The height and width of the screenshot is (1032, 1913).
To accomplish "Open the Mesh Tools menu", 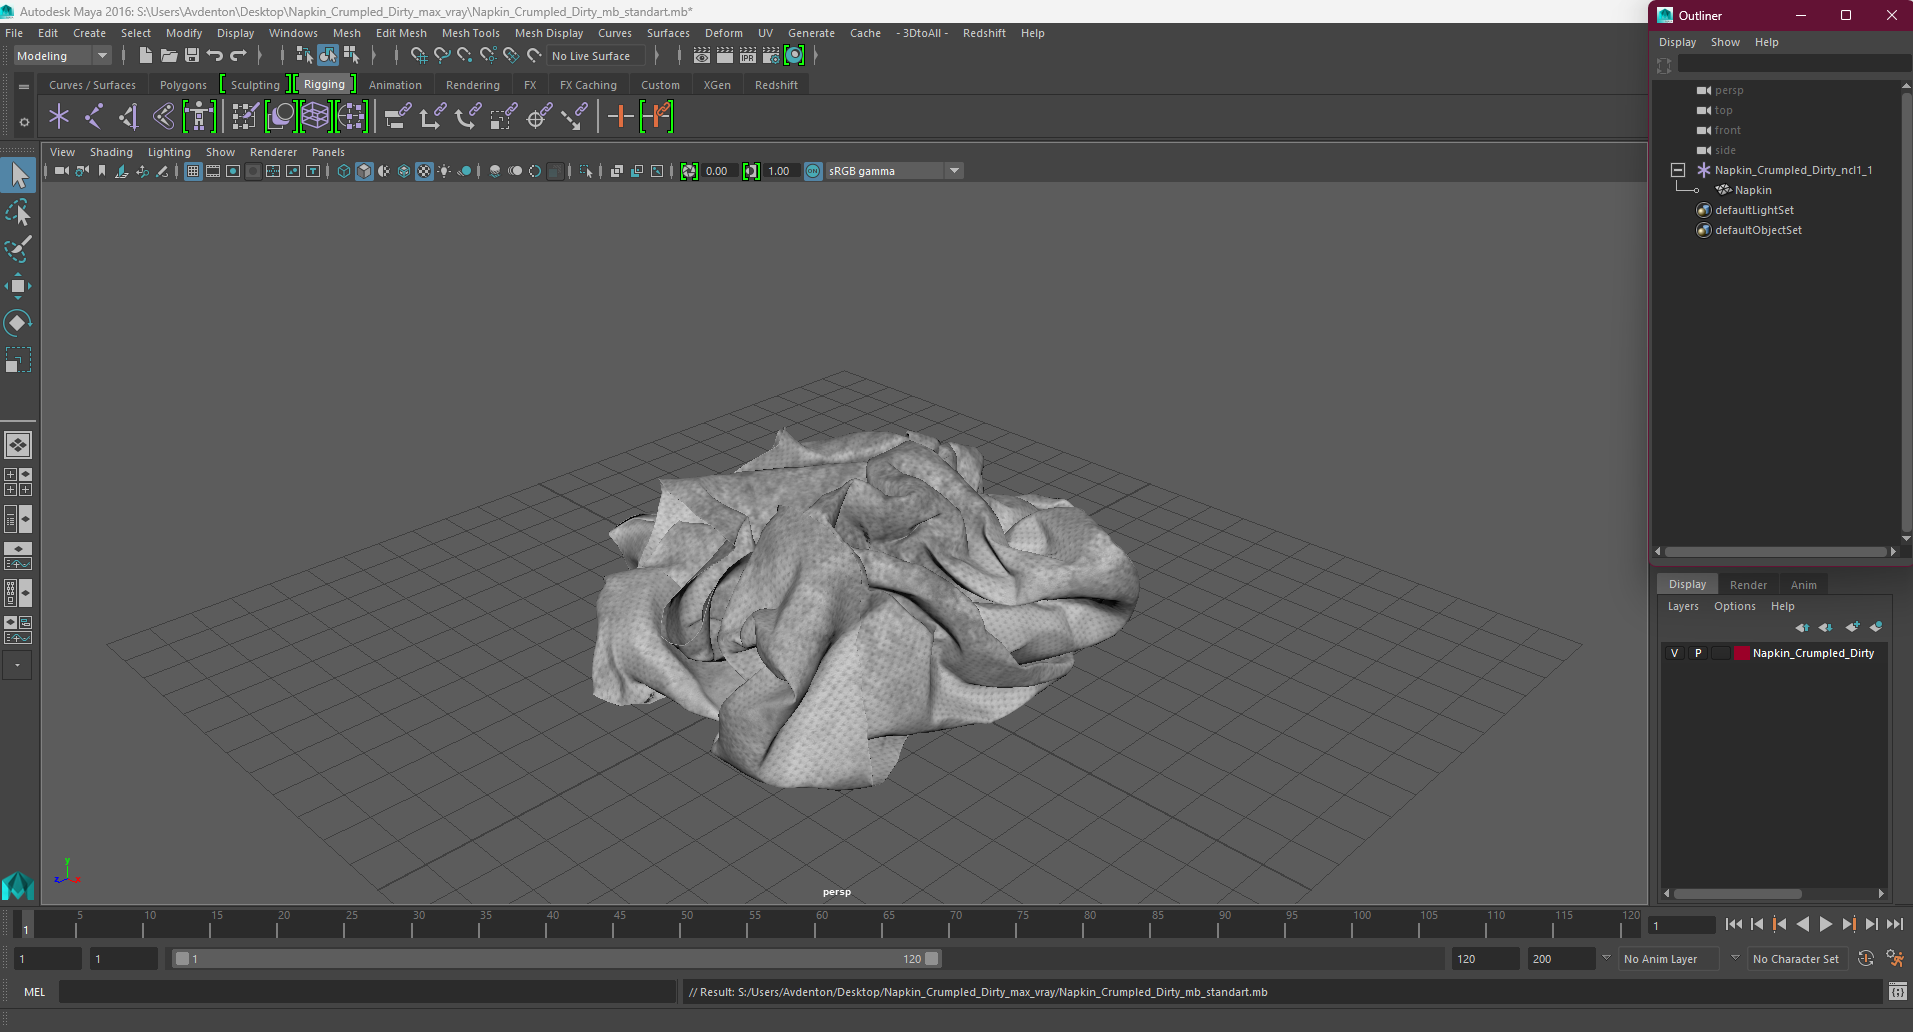I will click(470, 33).
